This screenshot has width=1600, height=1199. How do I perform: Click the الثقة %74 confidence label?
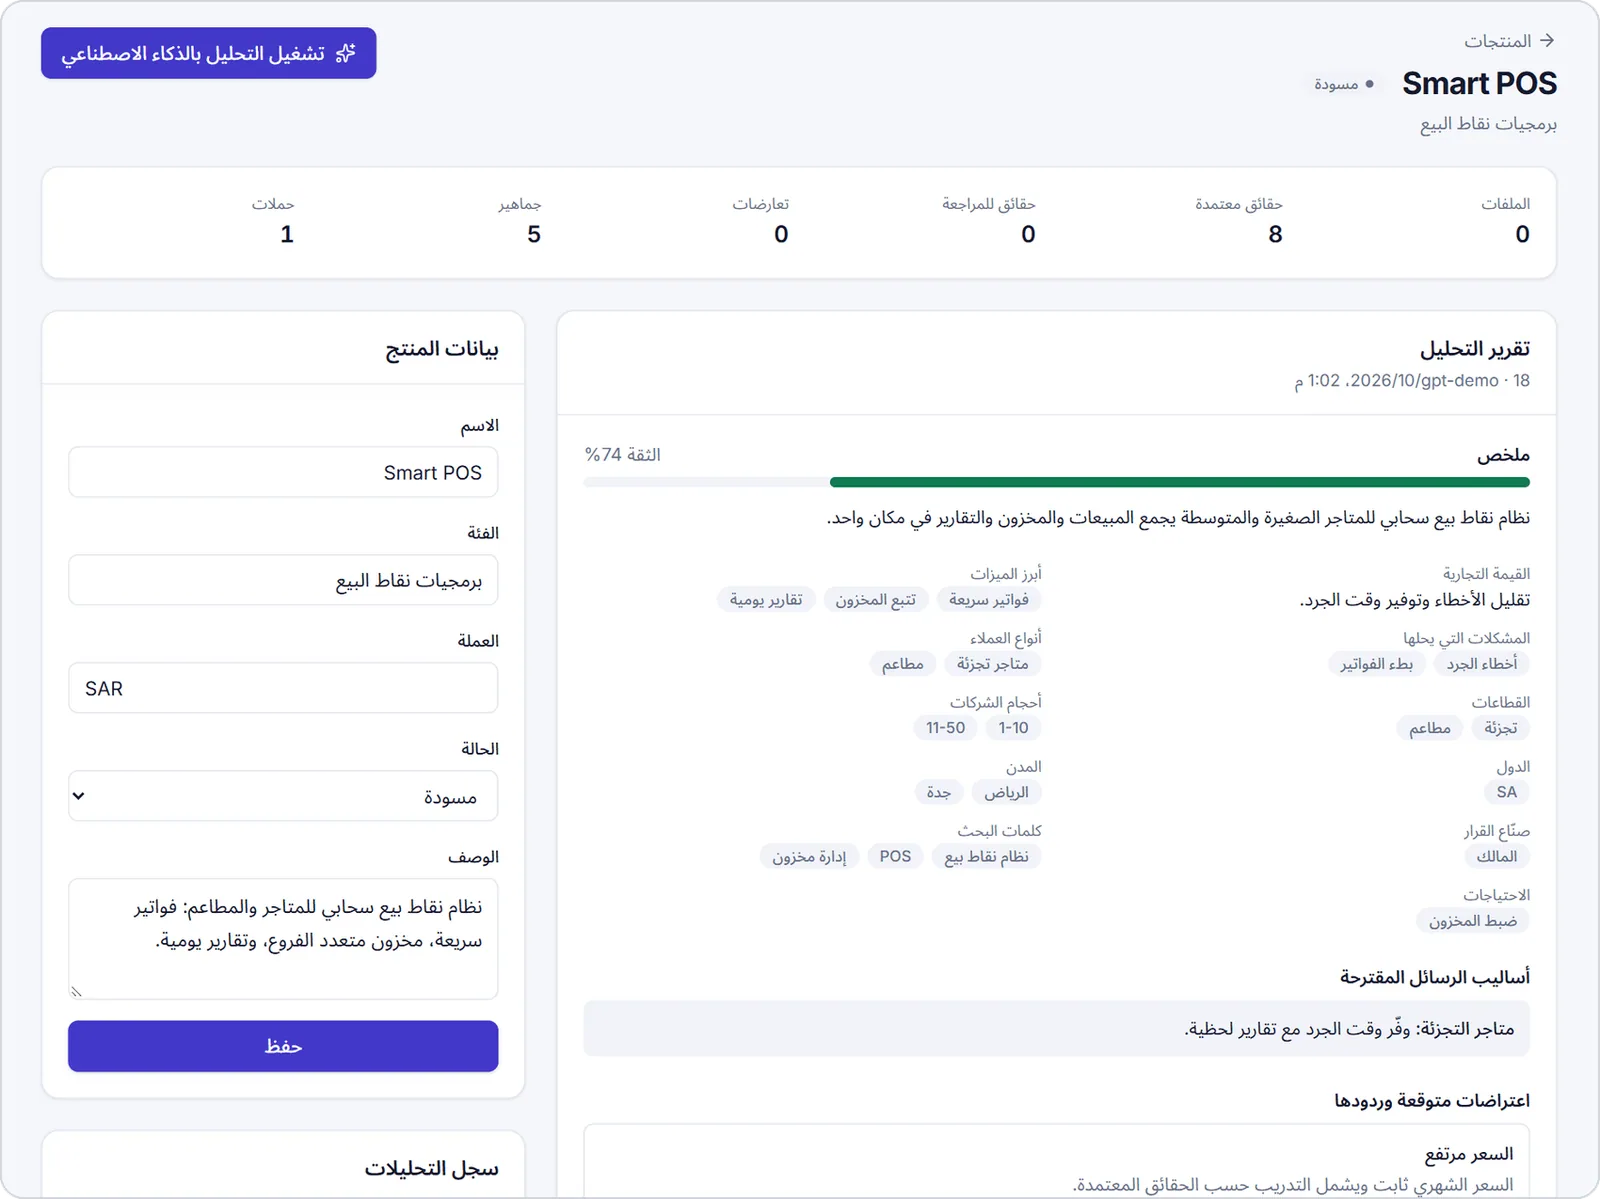(x=623, y=455)
